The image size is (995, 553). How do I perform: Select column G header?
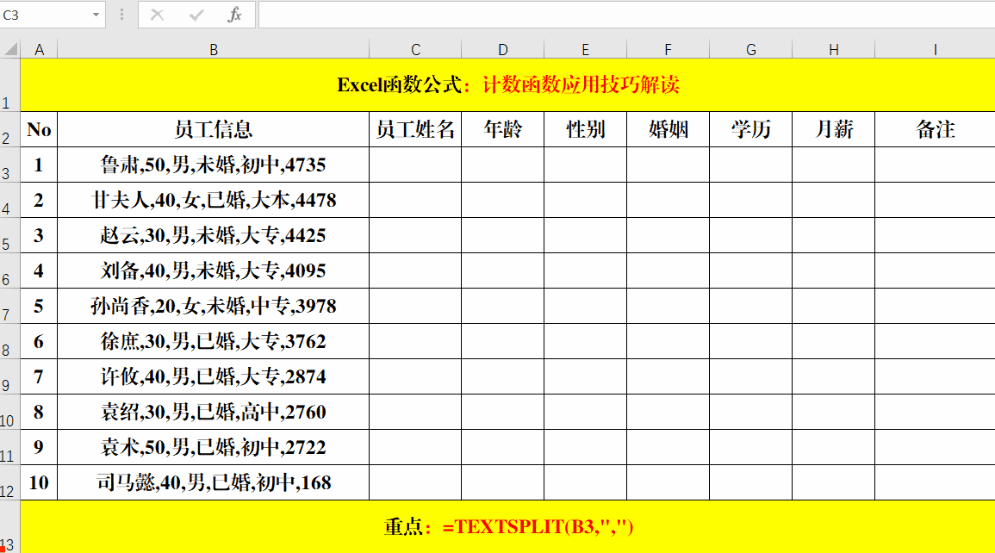pyautogui.click(x=751, y=50)
